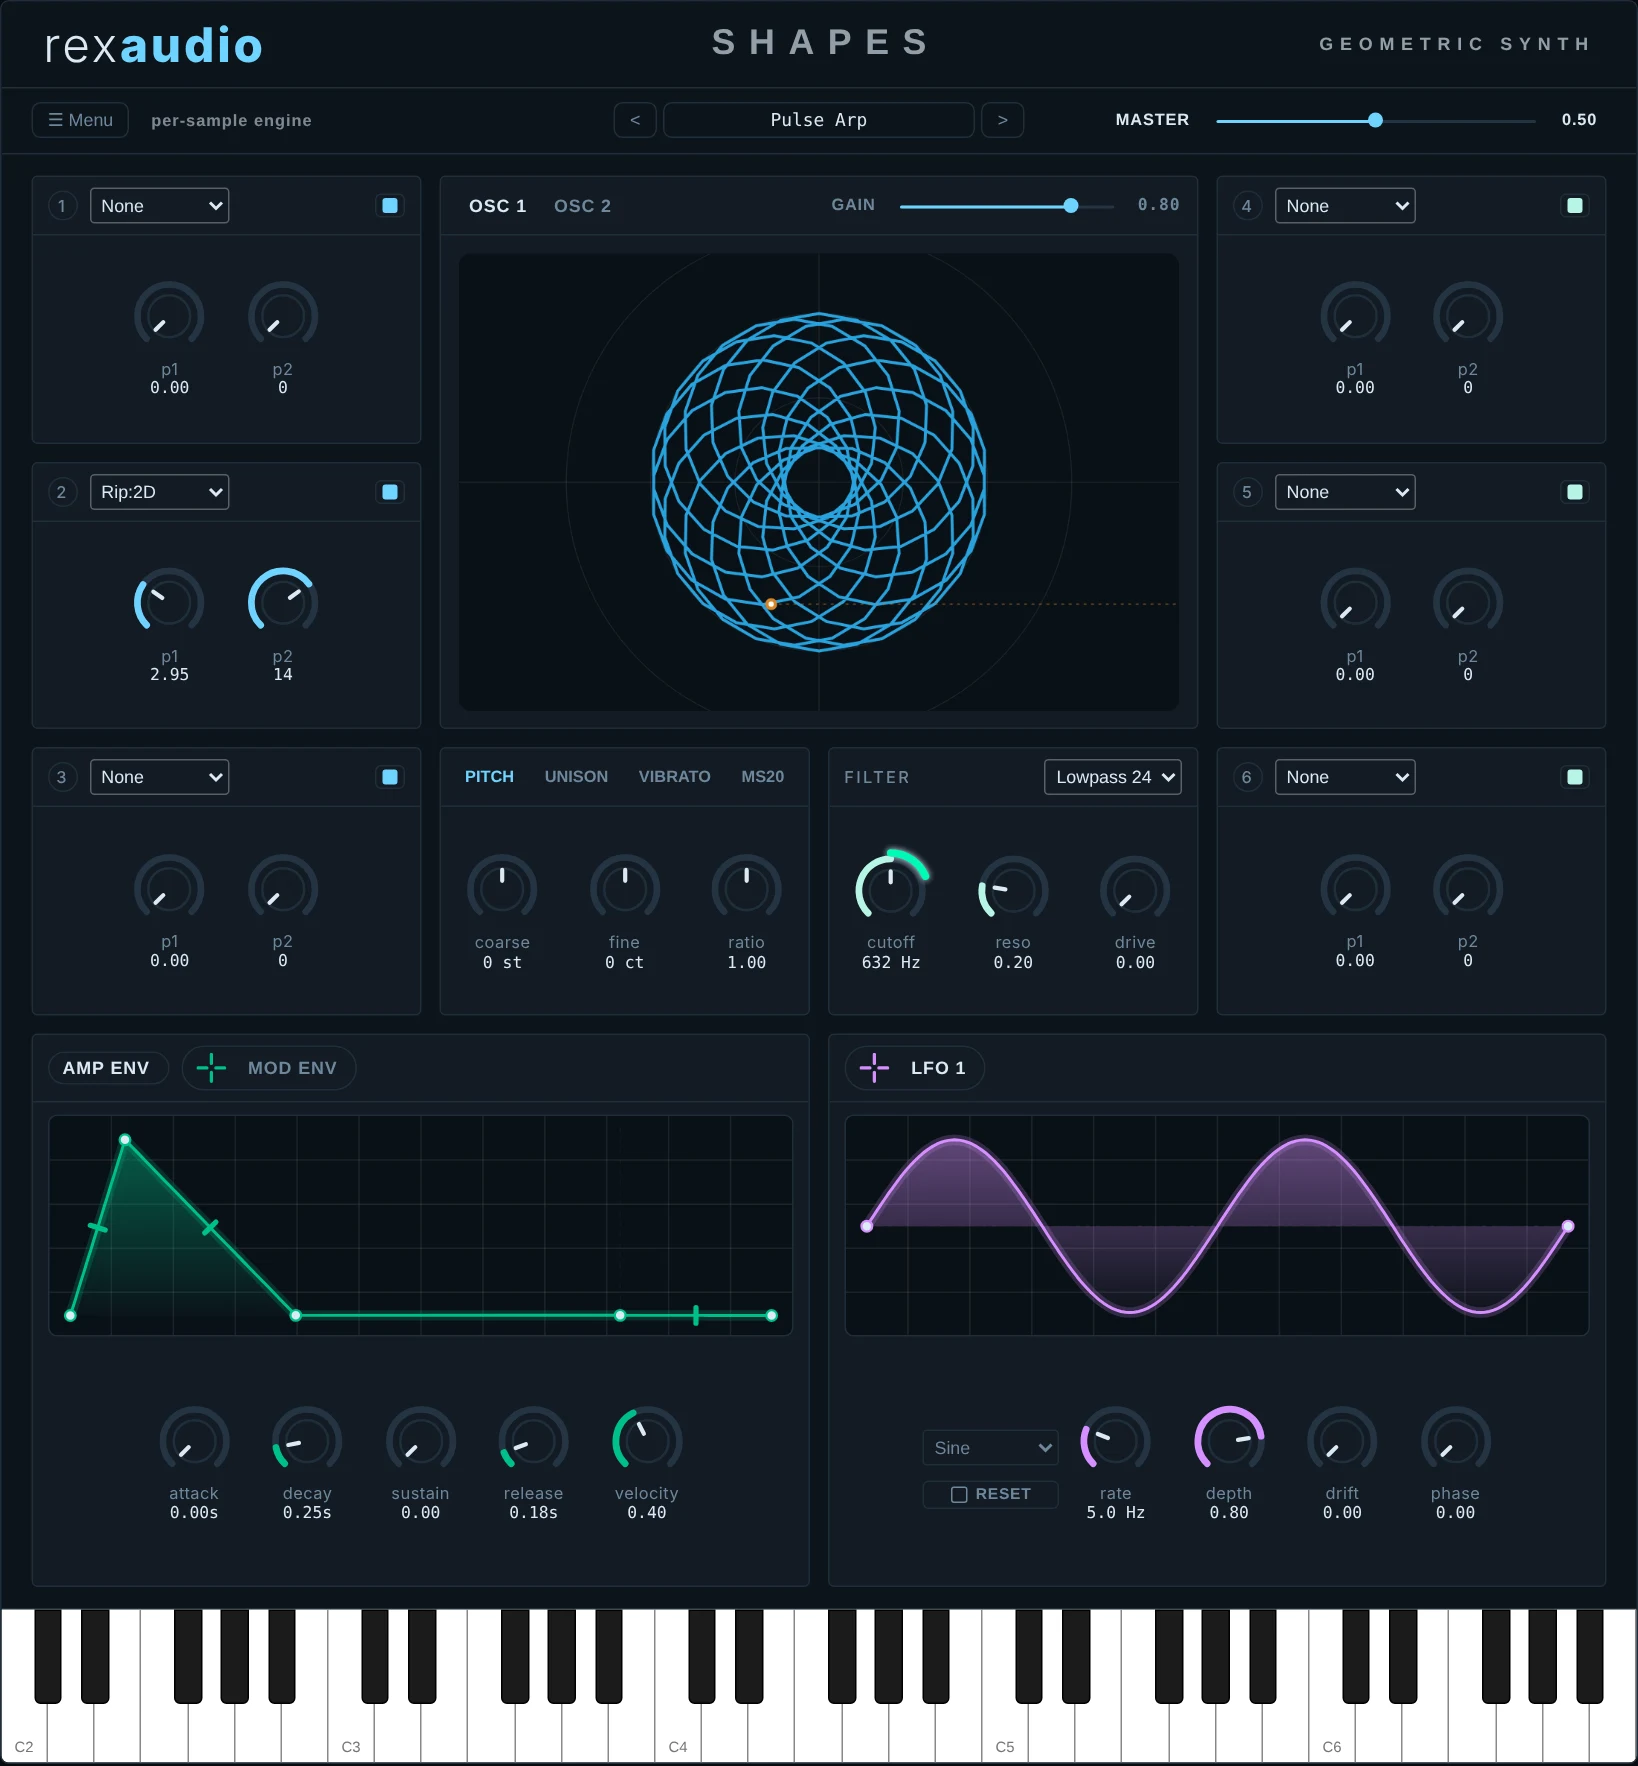Image resolution: width=1638 pixels, height=1766 pixels.
Task: Click the filter drive knob
Action: [1135, 888]
